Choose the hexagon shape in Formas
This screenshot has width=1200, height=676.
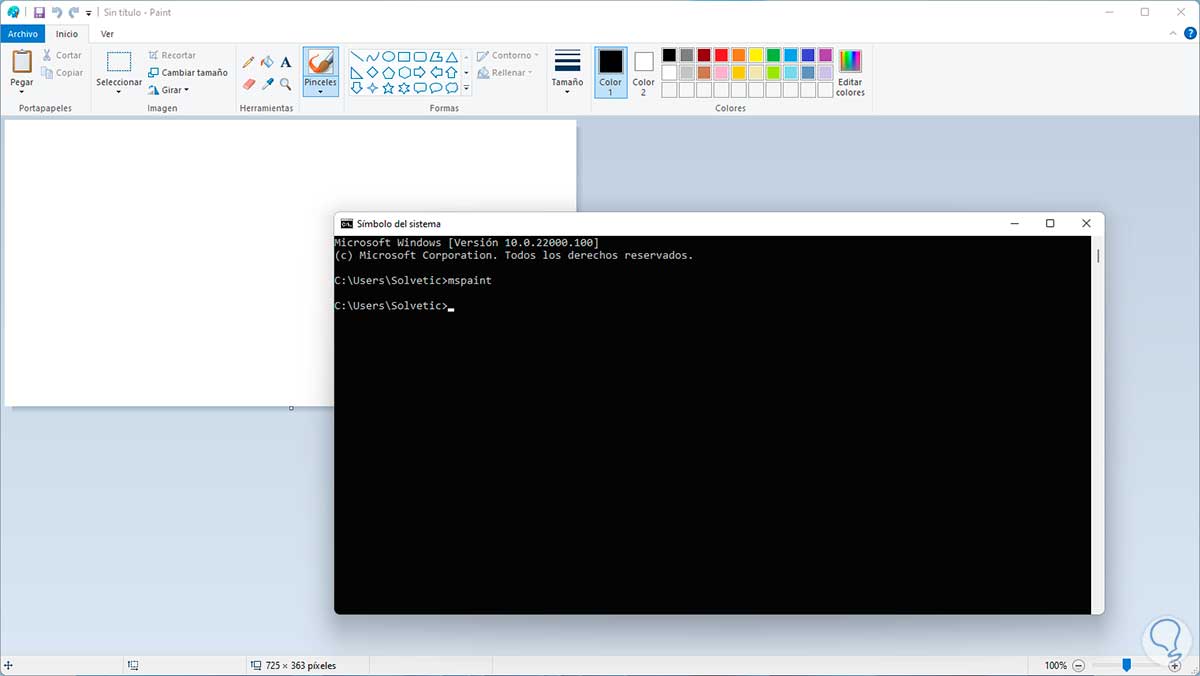click(404, 72)
